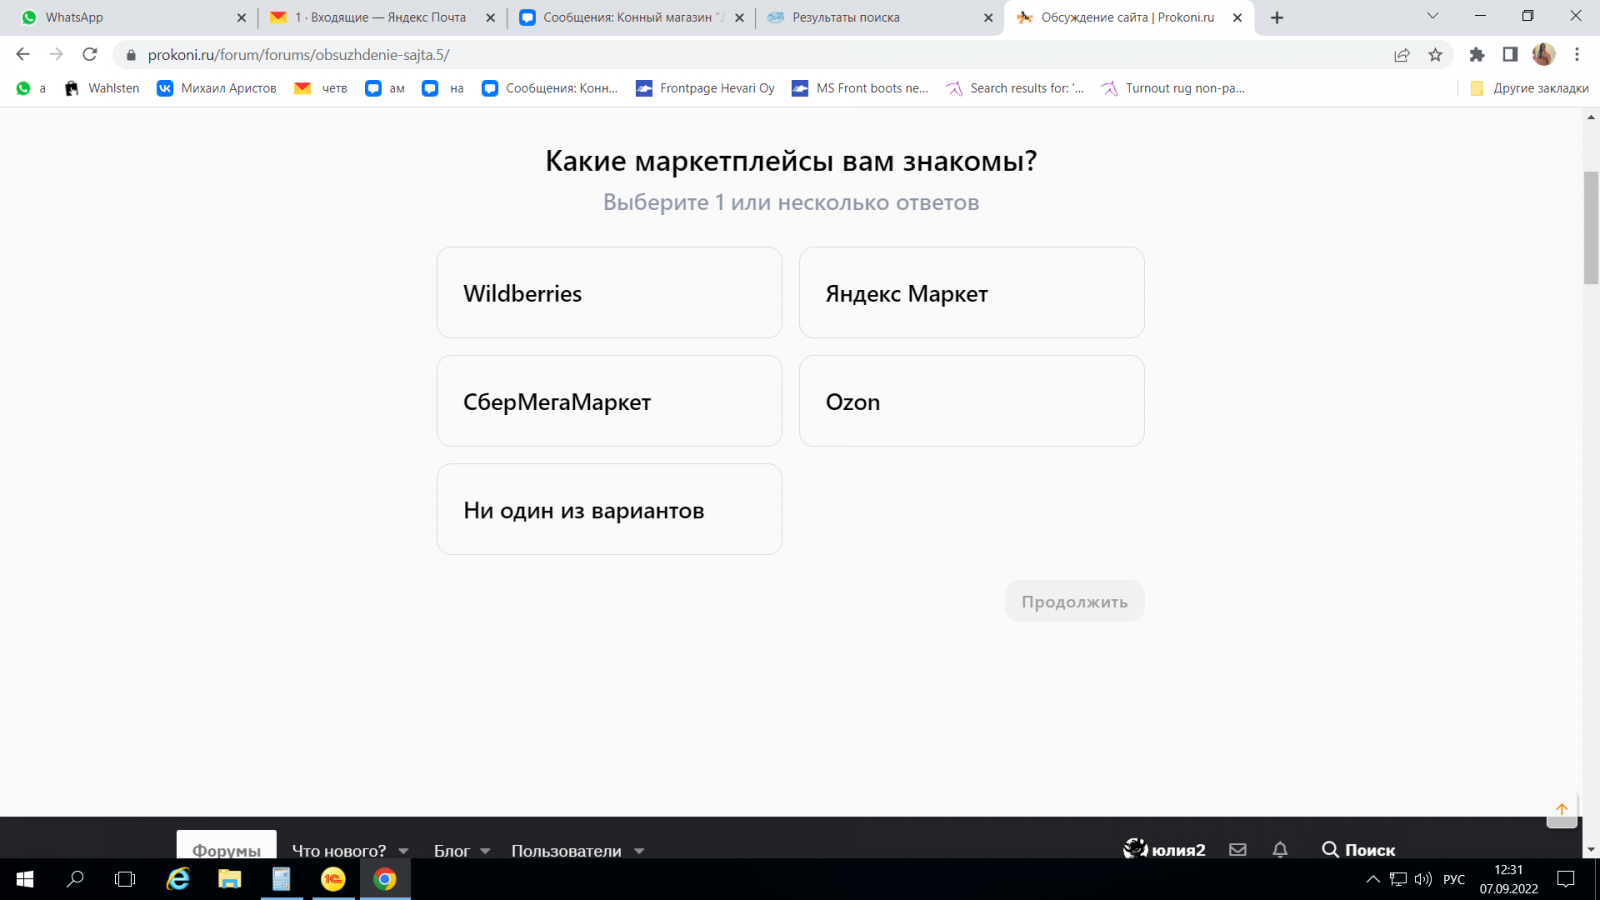This screenshot has height=900, width=1600.
Task: Open forum private messages envelope icon
Action: coord(1238,849)
